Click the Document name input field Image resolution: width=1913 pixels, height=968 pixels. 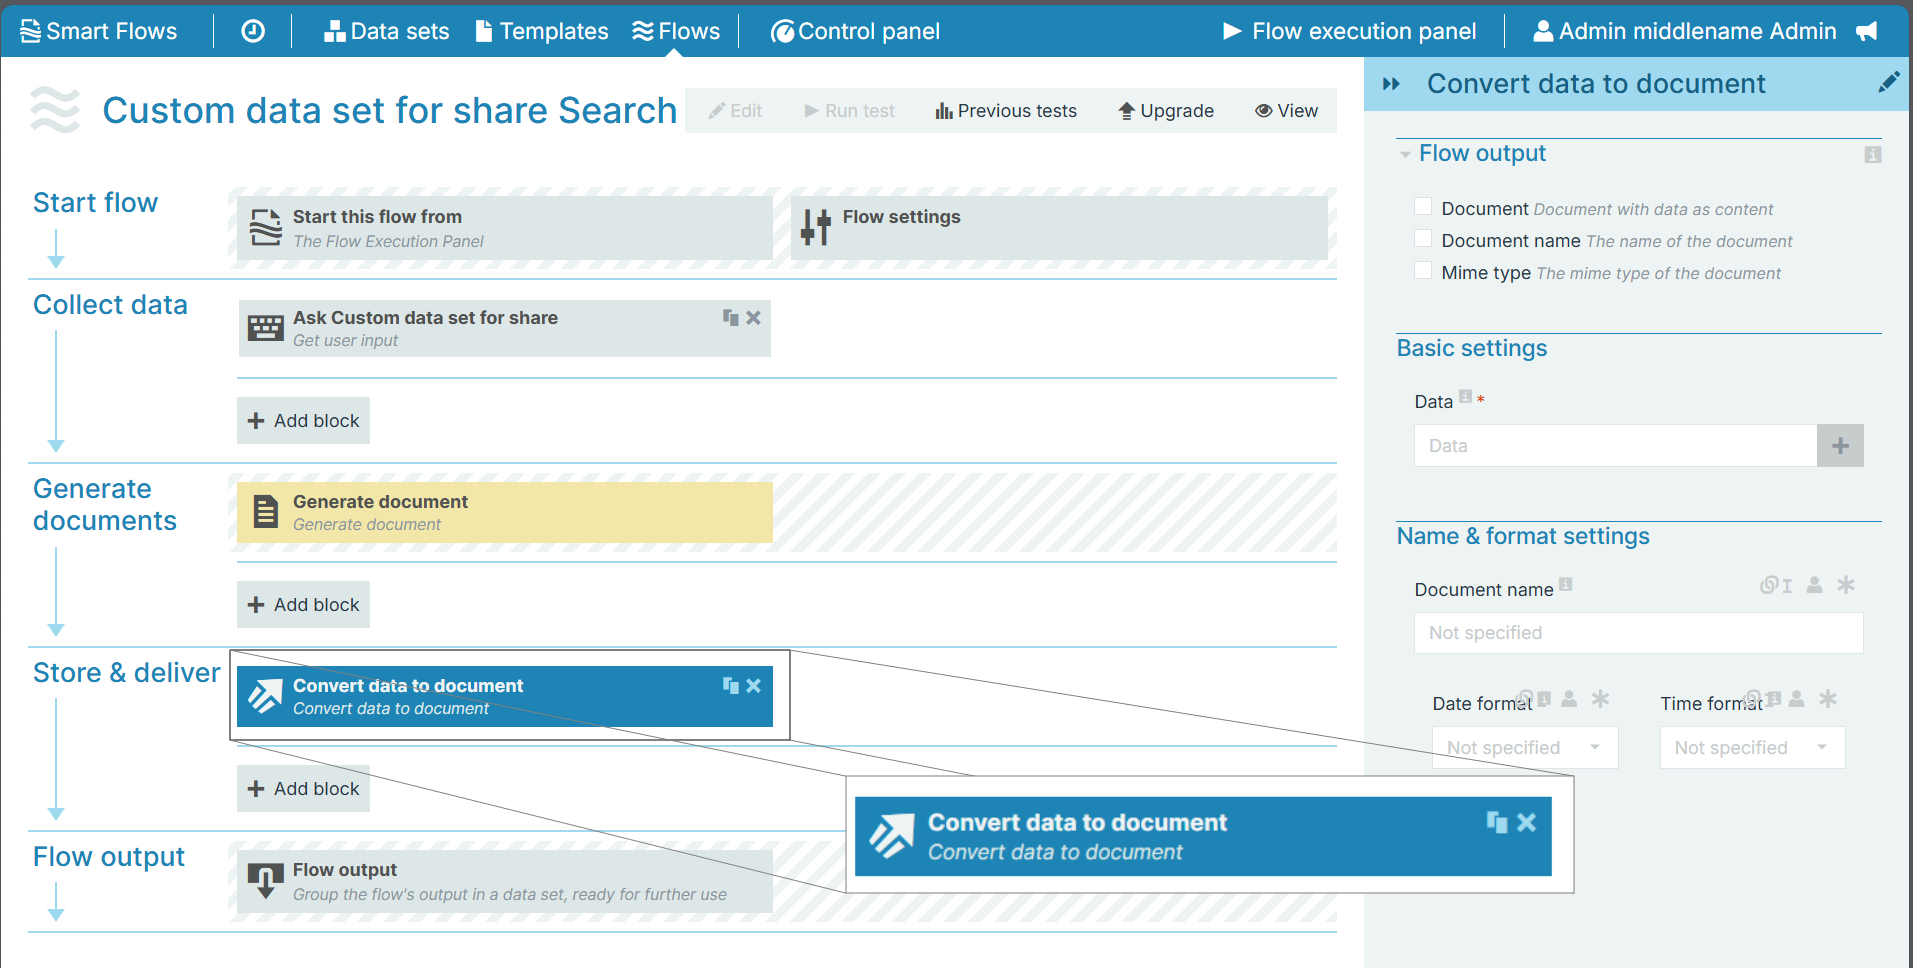(1638, 633)
